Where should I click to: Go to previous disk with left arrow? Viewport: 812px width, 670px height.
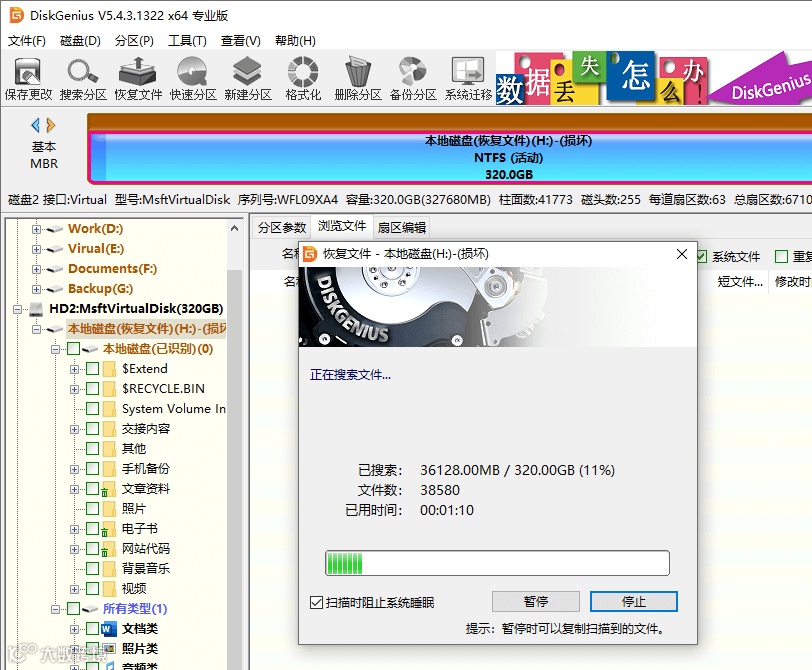point(35,125)
